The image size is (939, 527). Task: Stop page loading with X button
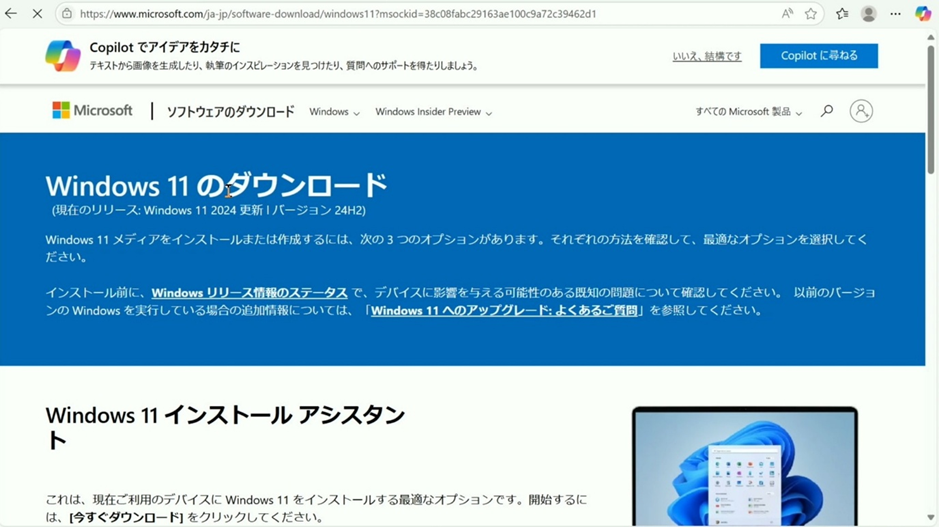[37, 14]
